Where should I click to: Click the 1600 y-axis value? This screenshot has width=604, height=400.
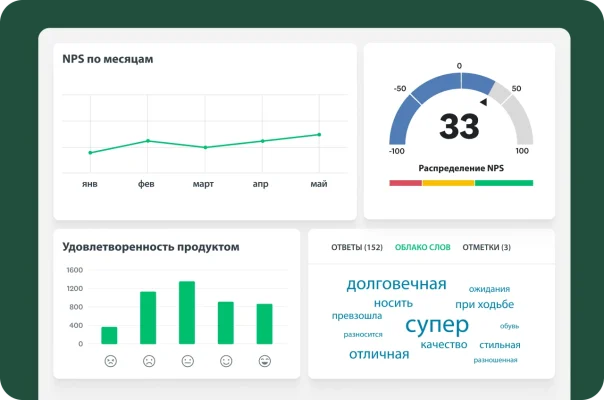[x=74, y=270]
